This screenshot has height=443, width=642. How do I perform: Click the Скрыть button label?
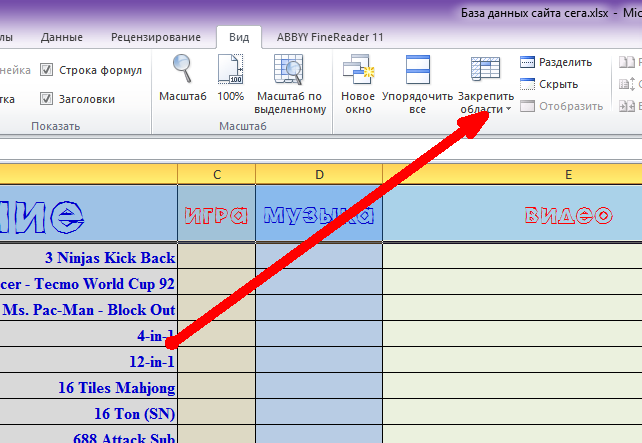pyautogui.click(x=558, y=84)
